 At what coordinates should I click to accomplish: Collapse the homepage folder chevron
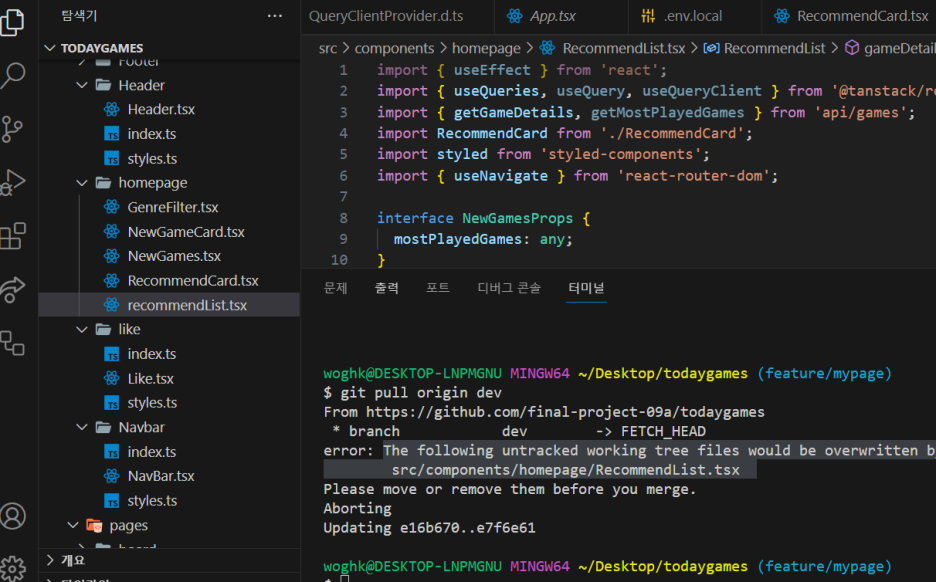point(82,183)
